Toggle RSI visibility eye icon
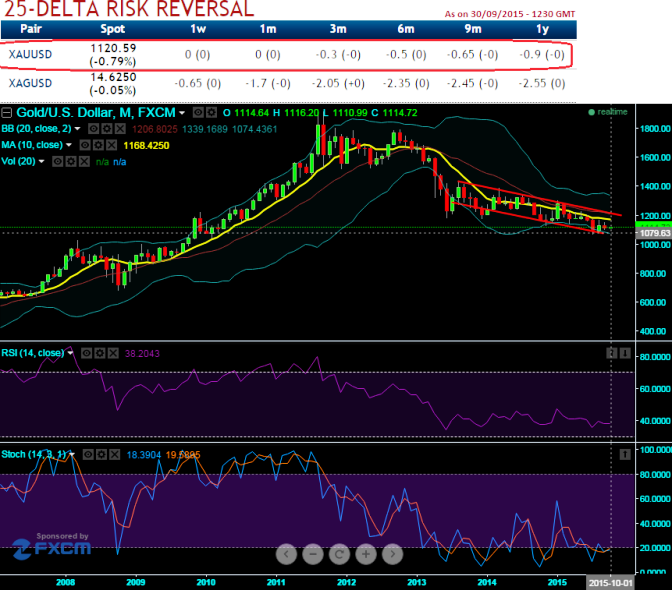The height and width of the screenshot is (590, 672). pyautogui.click(x=87, y=353)
